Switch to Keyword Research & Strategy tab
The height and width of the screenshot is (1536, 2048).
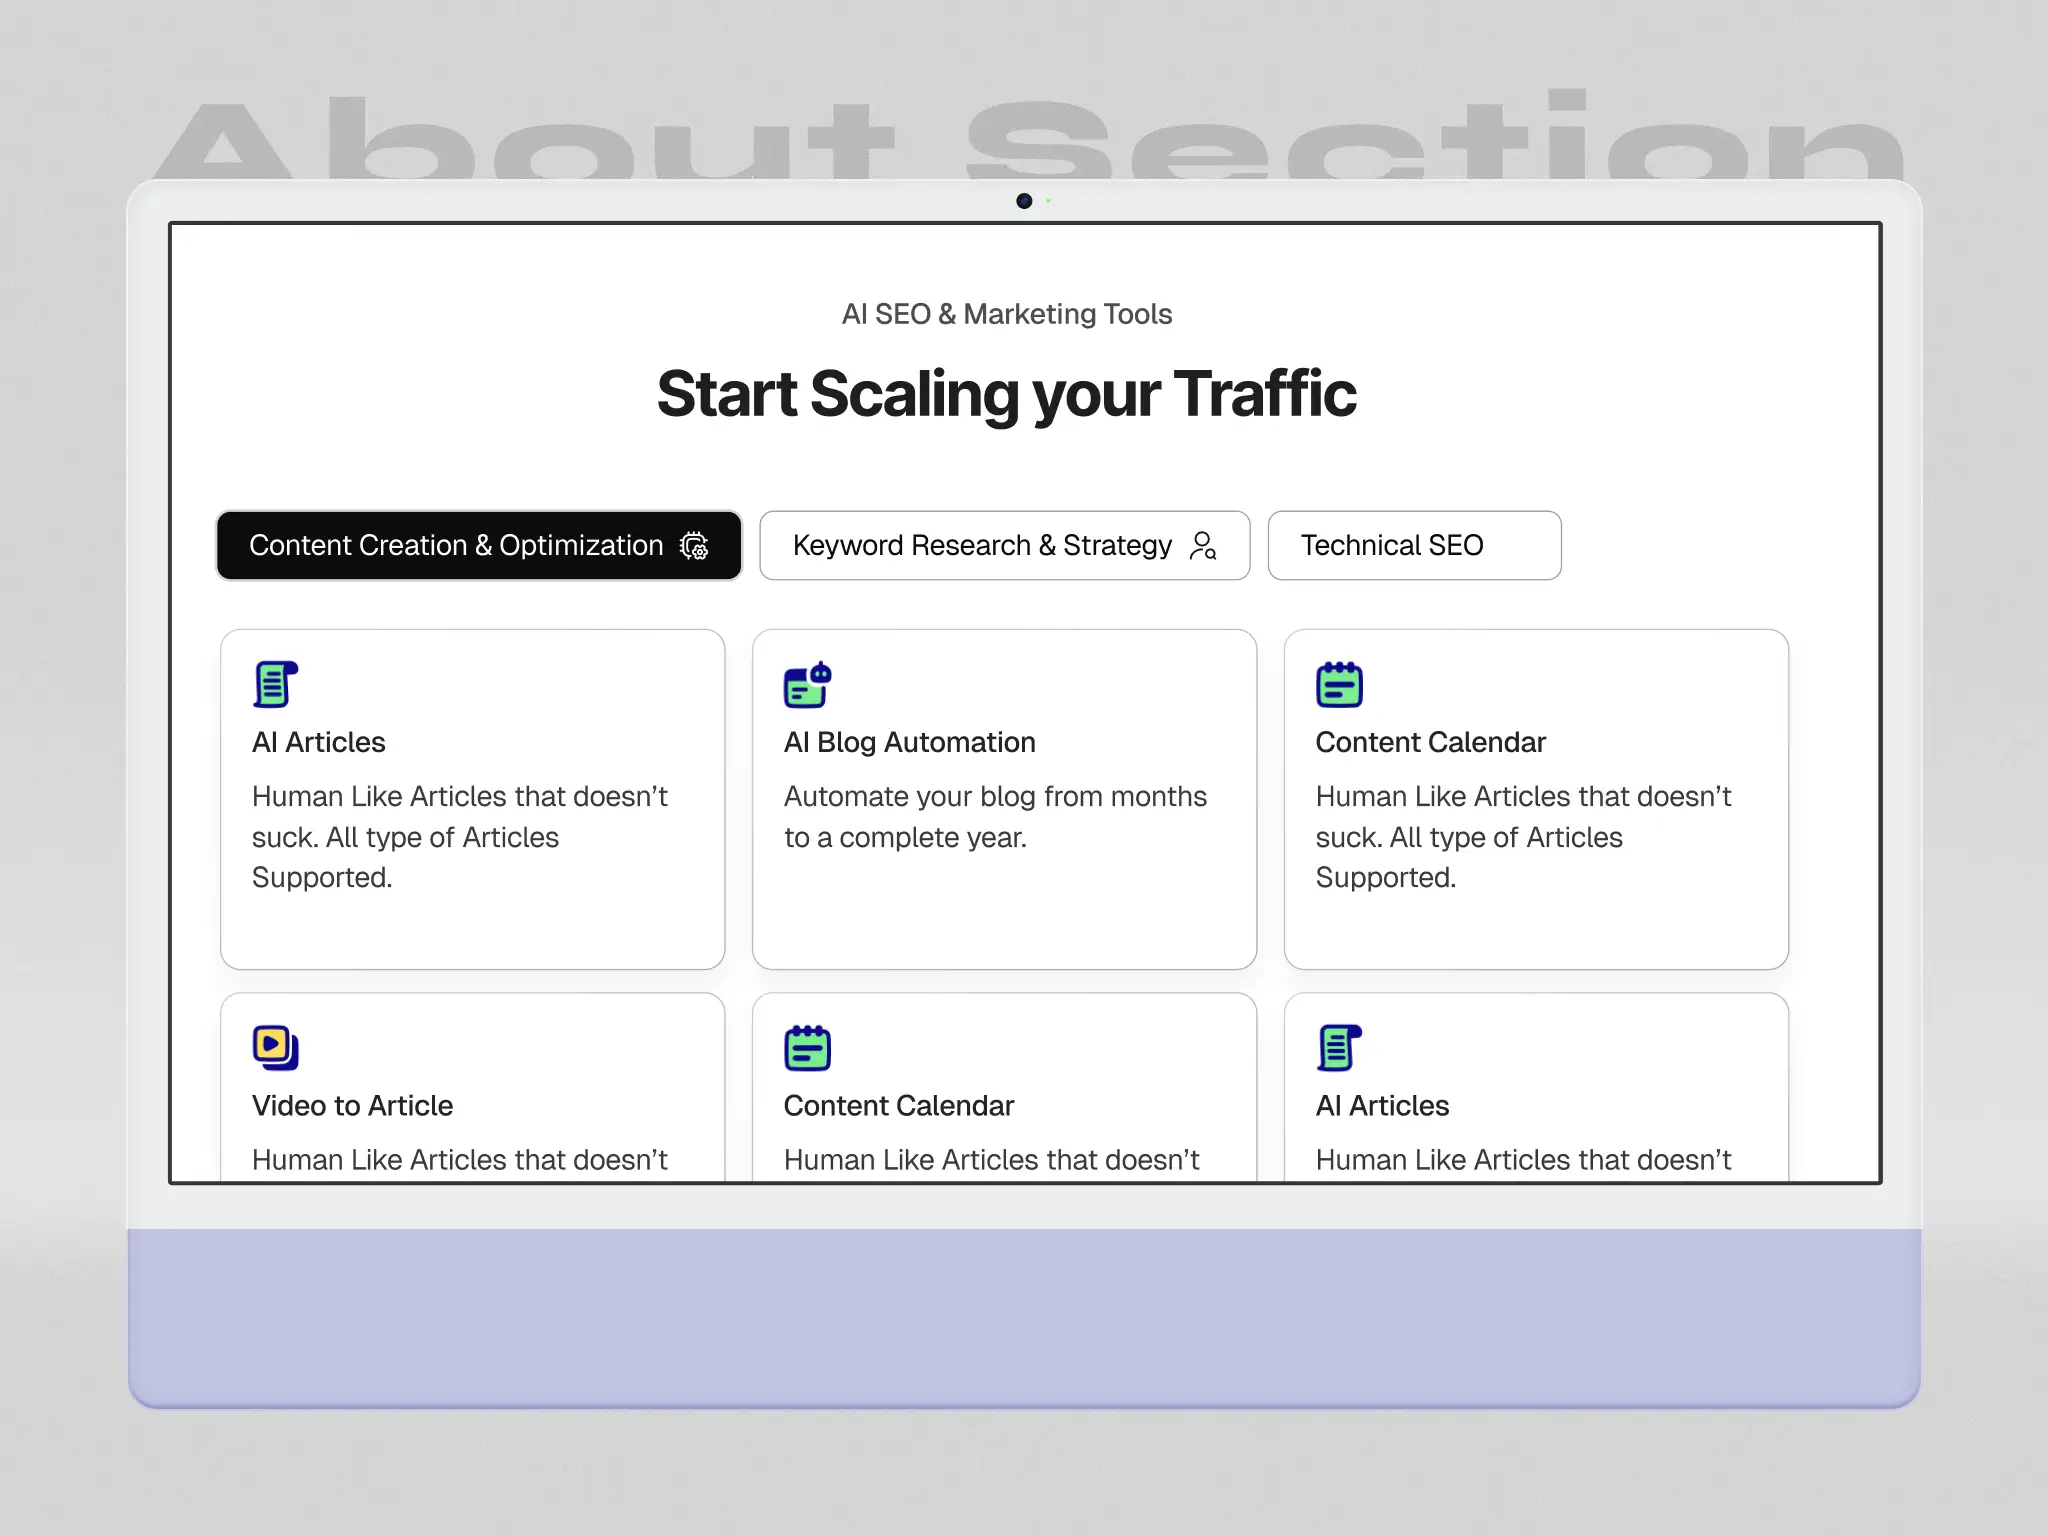(x=981, y=546)
